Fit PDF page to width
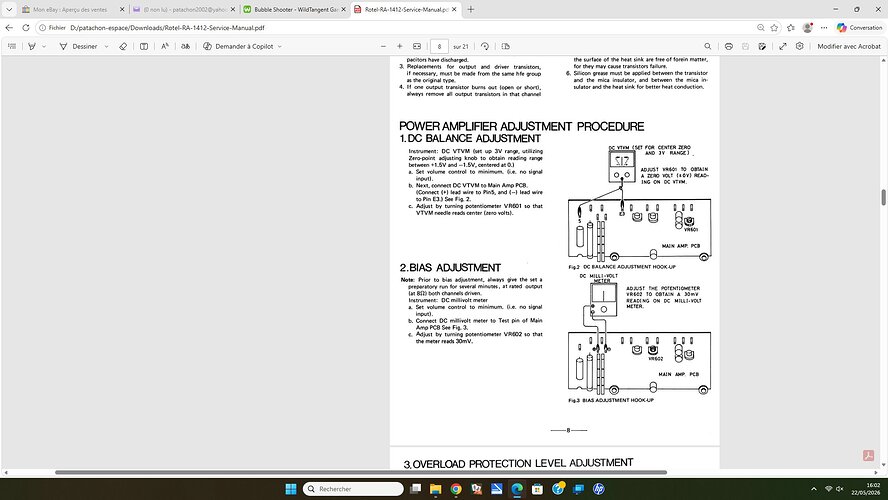 [x=417, y=46]
